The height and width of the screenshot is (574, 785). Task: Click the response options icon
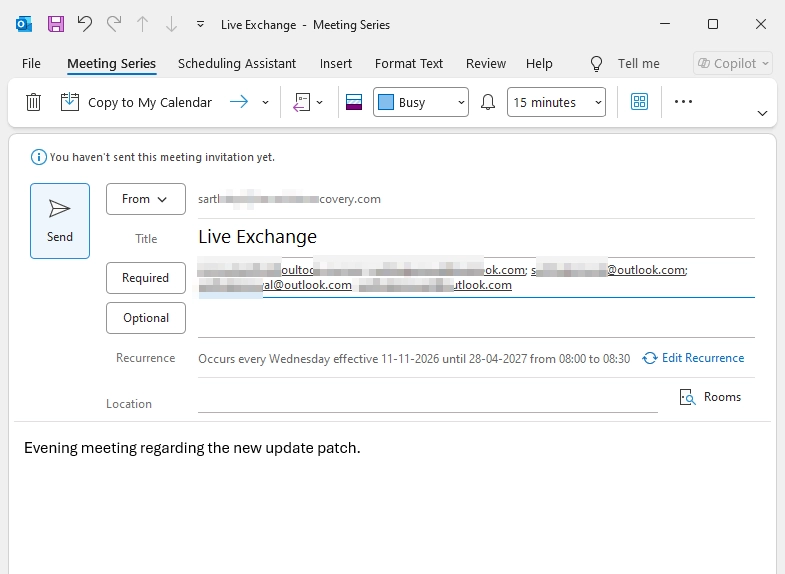[301, 102]
